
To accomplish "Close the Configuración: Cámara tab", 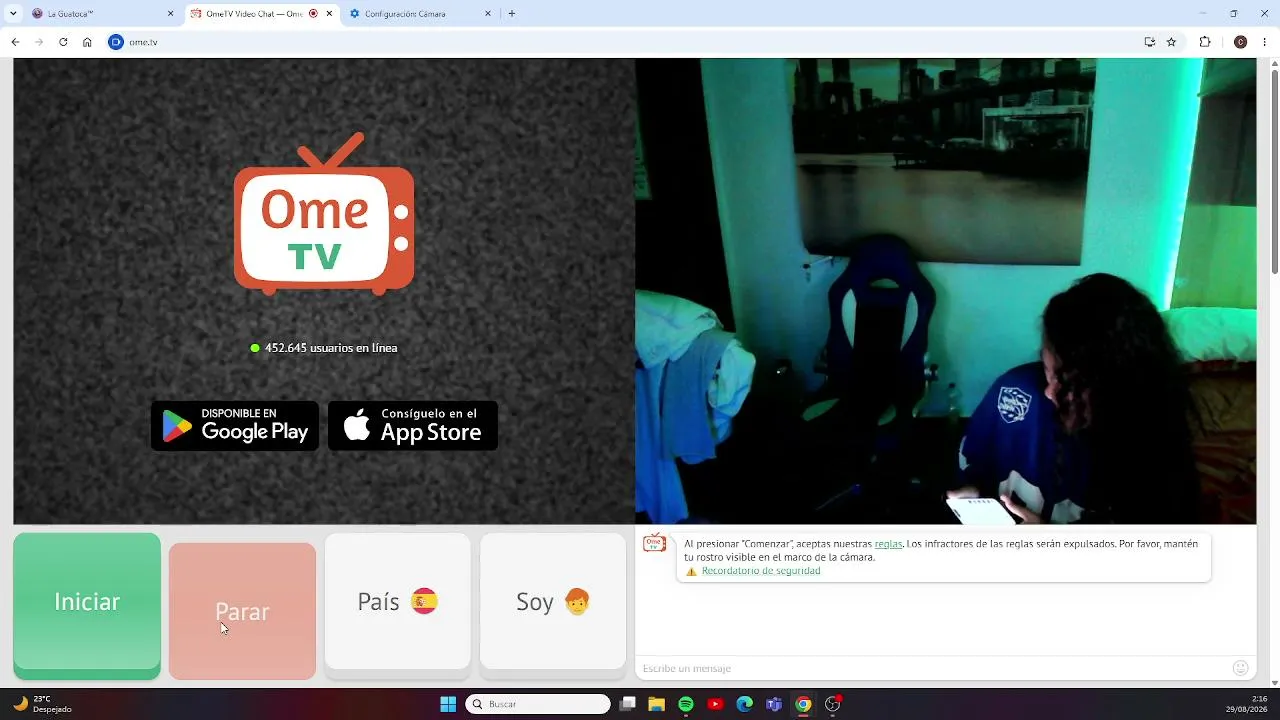I will tap(488, 14).
